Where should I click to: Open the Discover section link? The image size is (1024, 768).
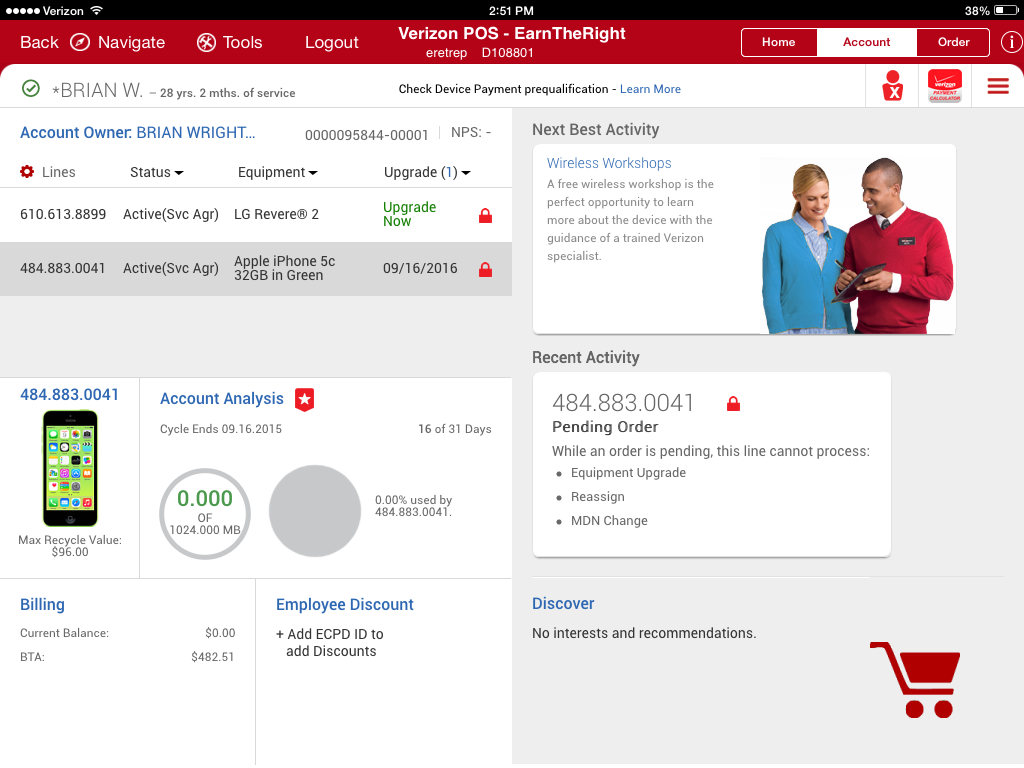click(563, 603)
